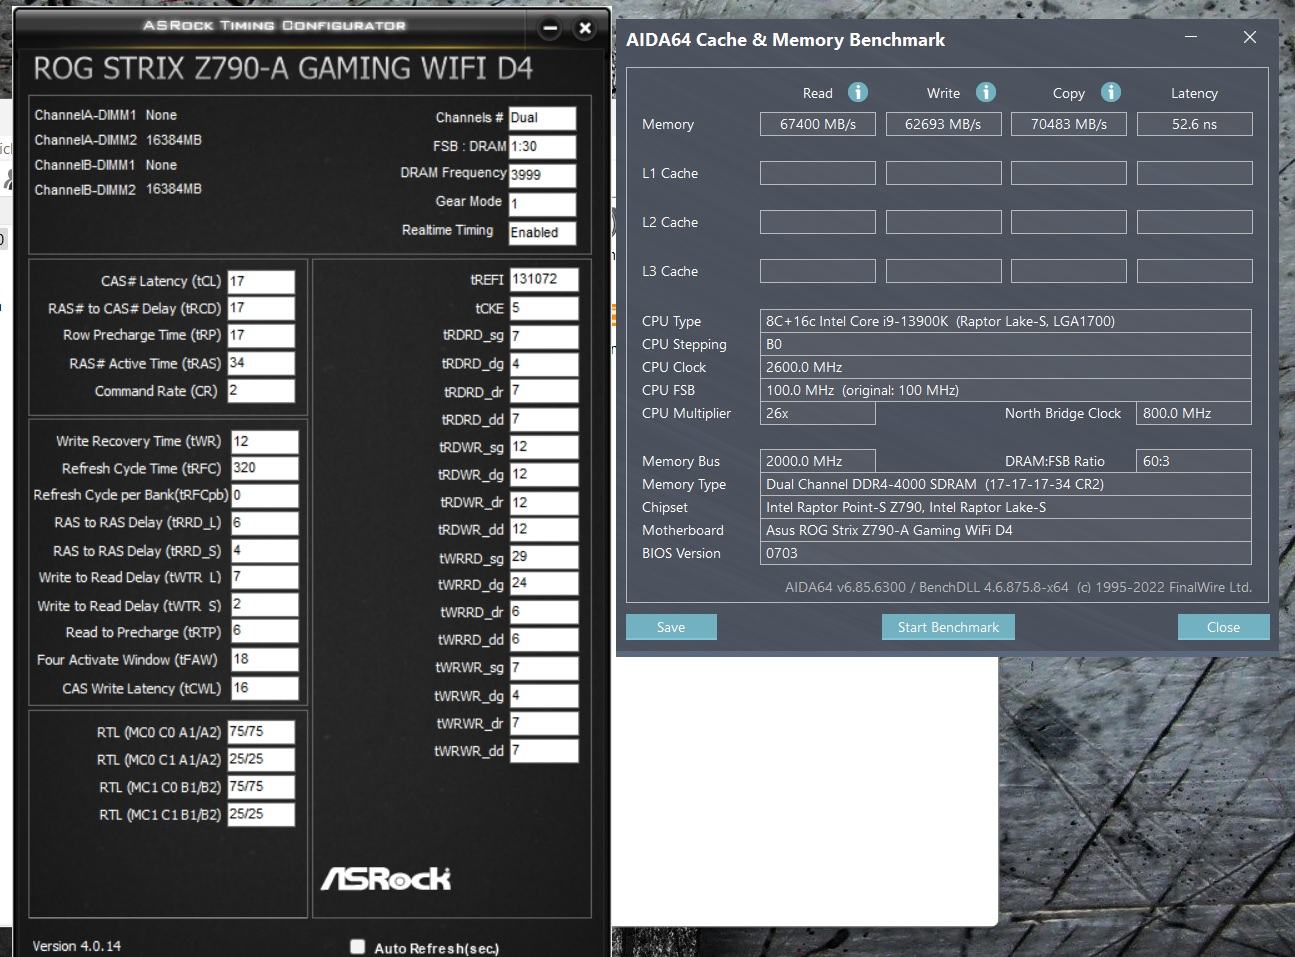Select the Gear Mode field
1295x957 pixels.
coord(542,204)
